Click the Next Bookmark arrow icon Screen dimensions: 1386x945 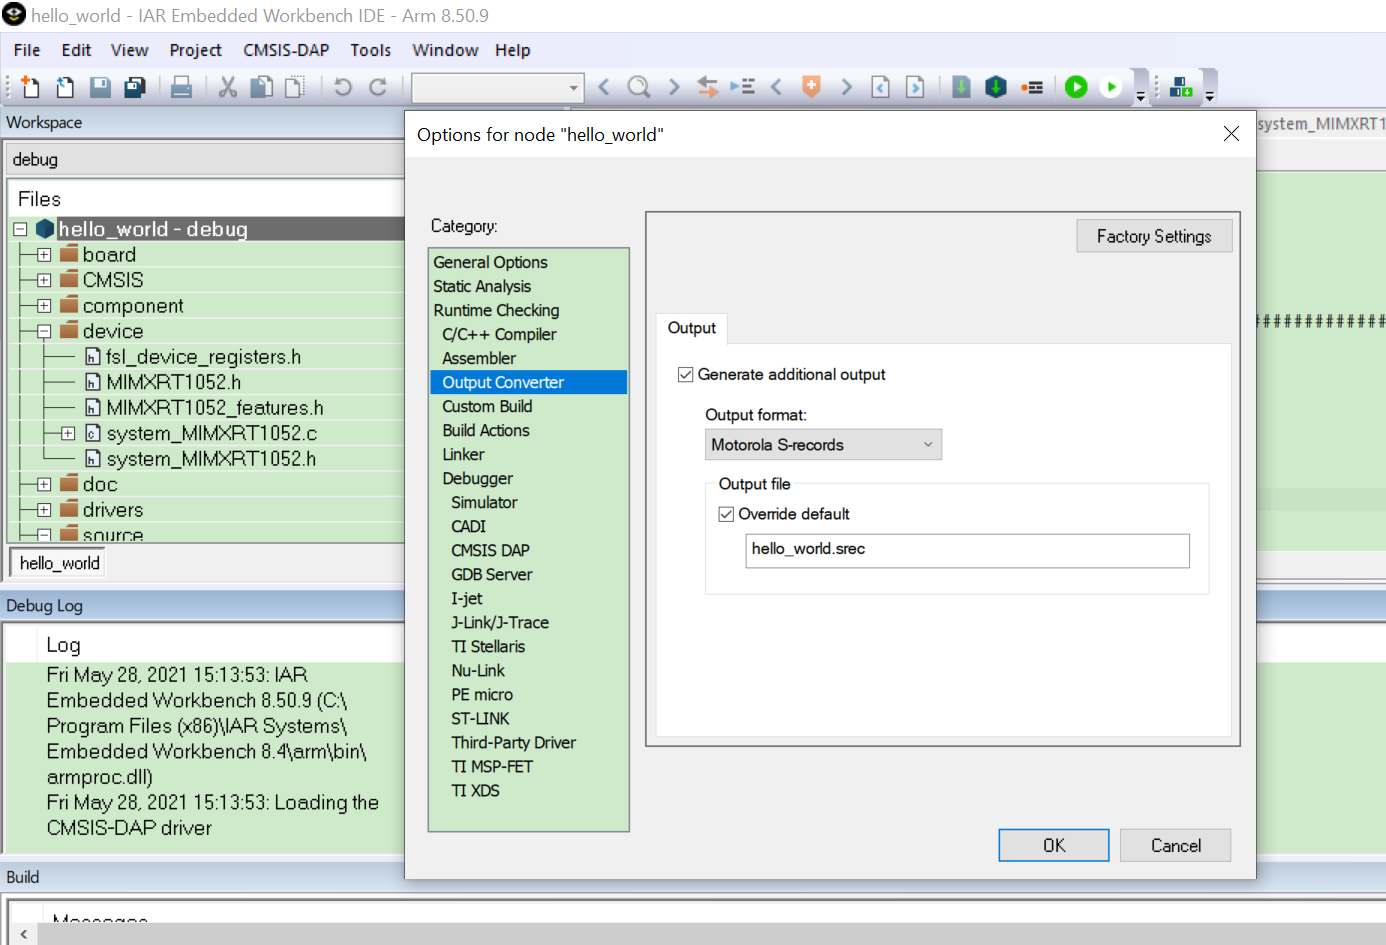point(846,87)
